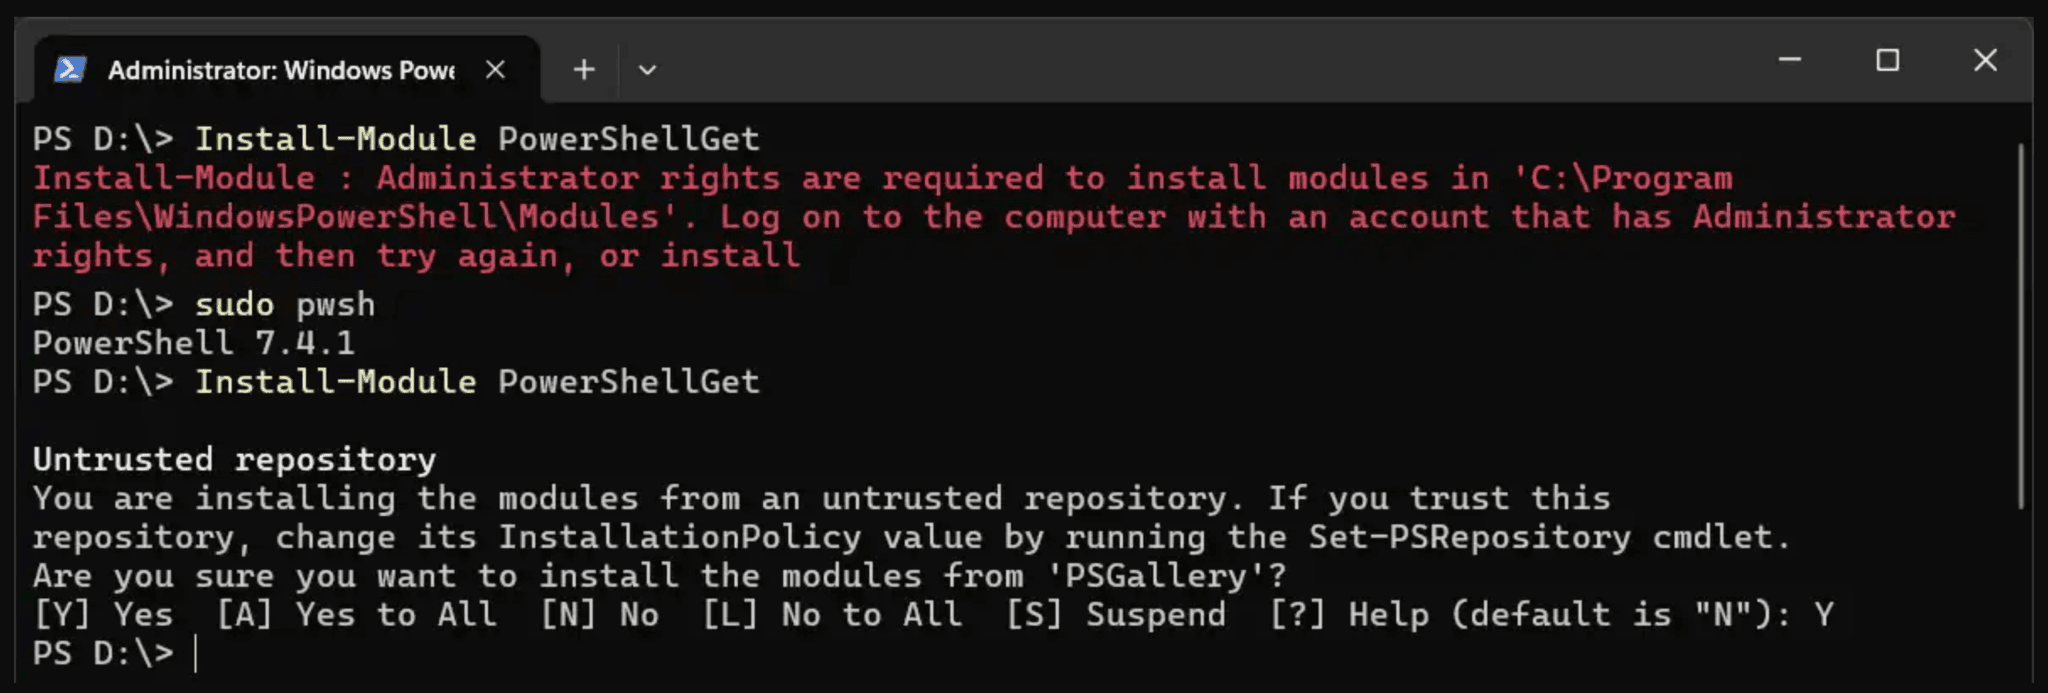2048x693 pixels.
Task: Click the '[Y] Yes' option text
Action: tap(103, 615)
